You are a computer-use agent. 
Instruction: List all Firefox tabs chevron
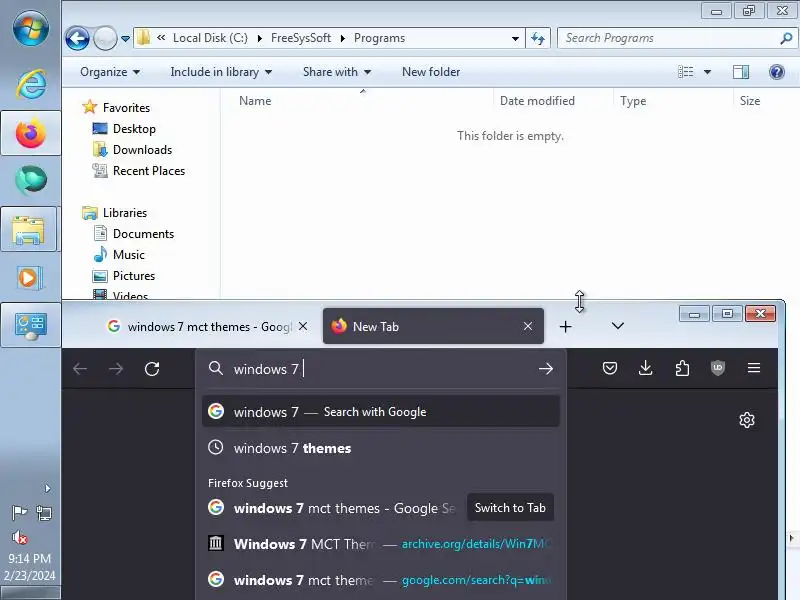pos(617,326)
